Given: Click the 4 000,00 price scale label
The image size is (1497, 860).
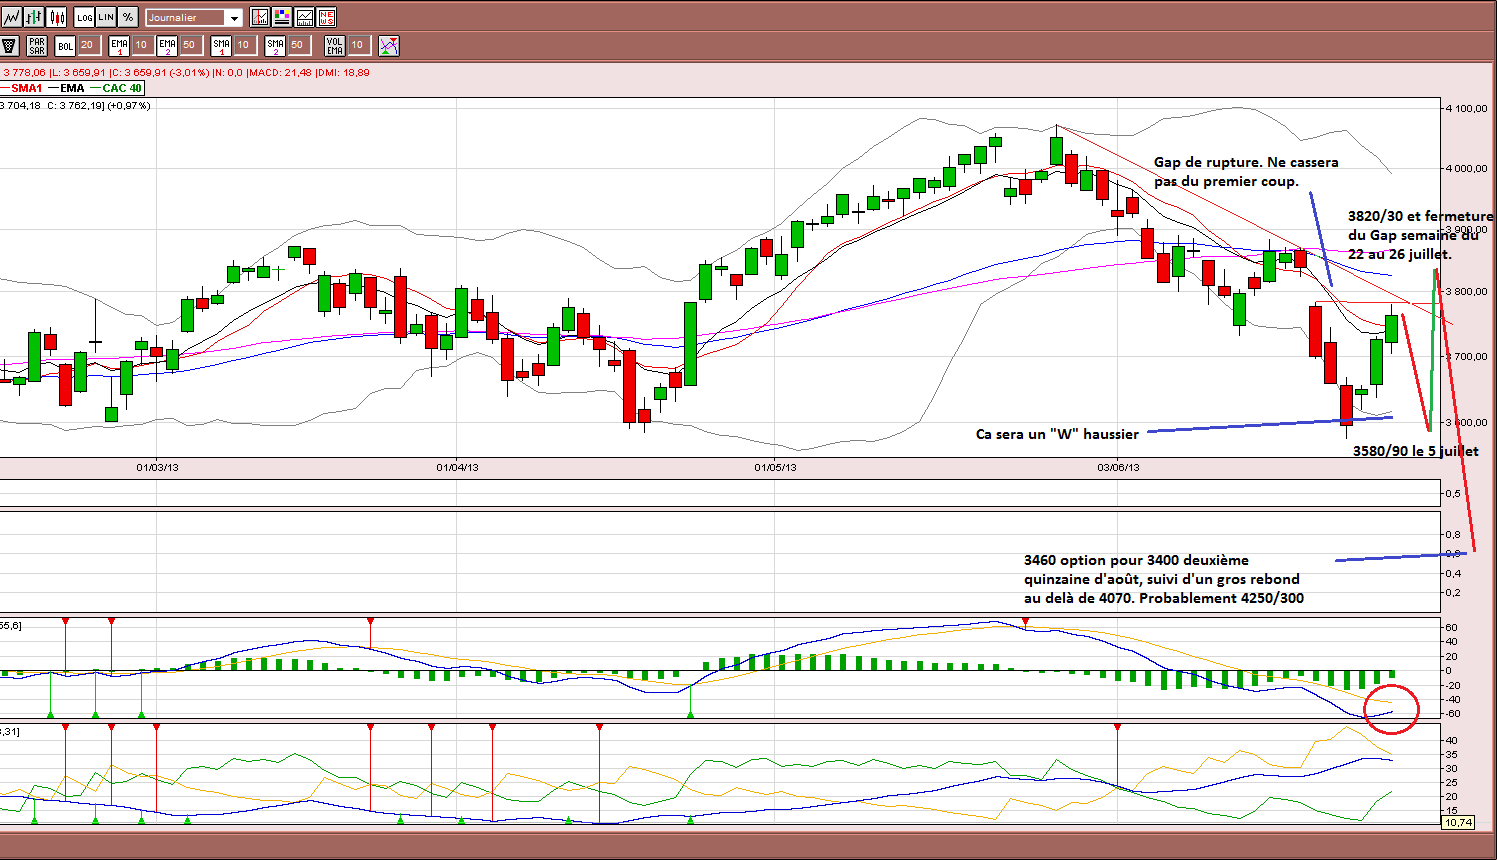Looking at the screenshot, I should pyautogui.click(x=1465, y=168).
